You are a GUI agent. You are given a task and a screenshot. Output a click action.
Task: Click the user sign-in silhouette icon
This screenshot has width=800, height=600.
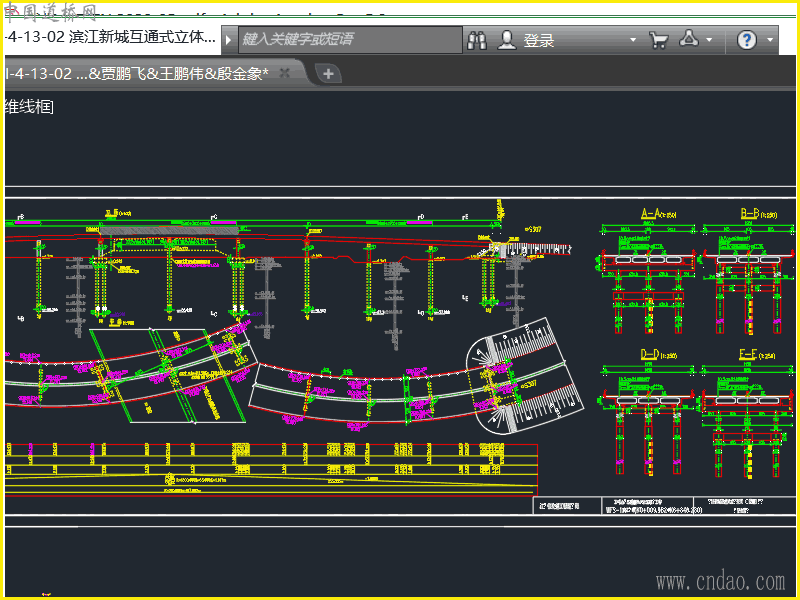pos(508,40)
